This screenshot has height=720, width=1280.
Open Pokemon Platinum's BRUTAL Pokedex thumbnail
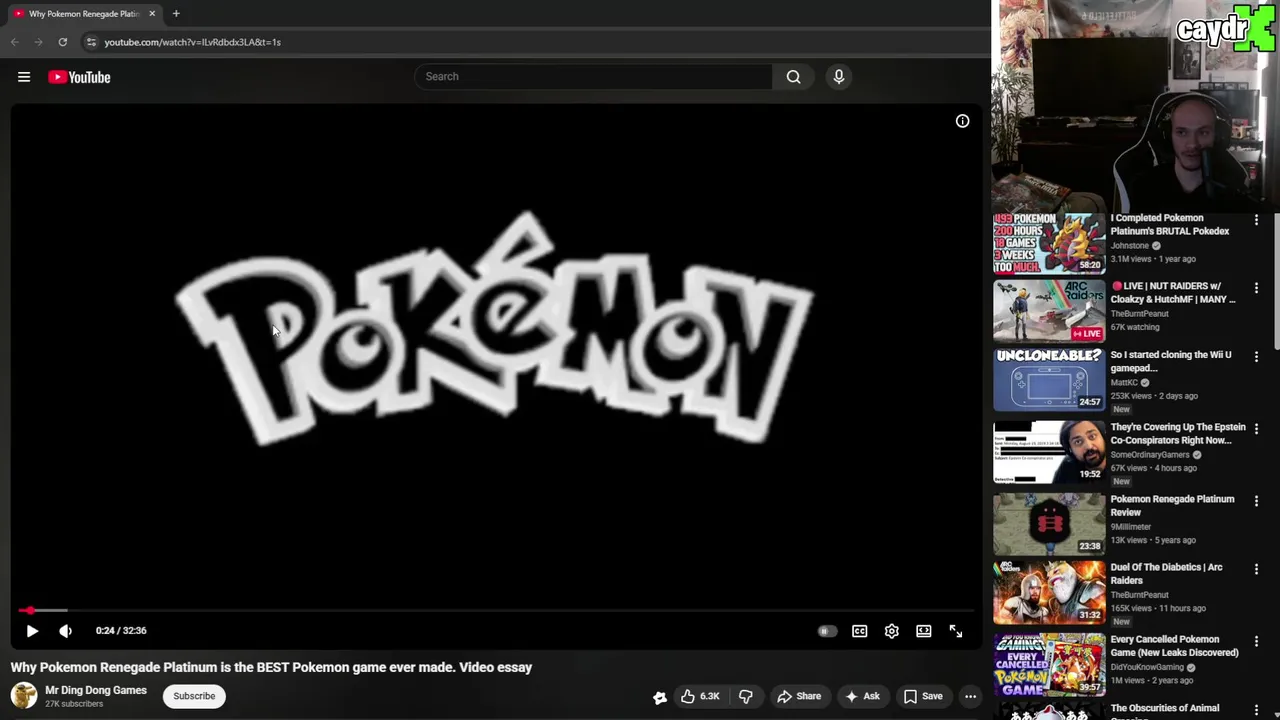[1049, 243]
